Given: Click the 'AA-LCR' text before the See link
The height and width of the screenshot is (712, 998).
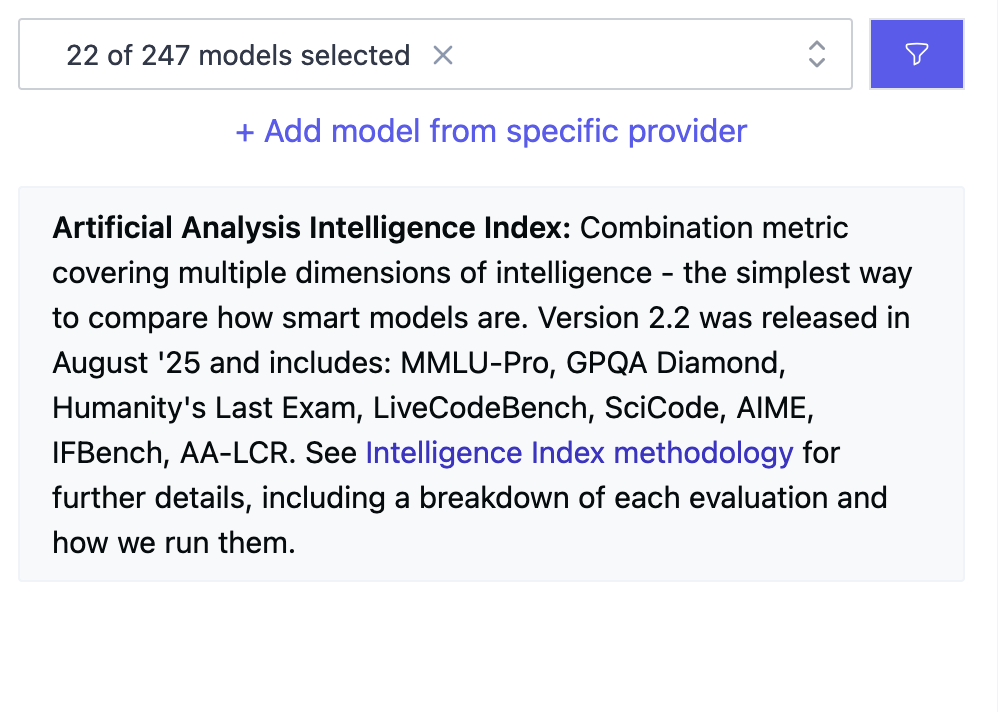Looking at the screenshot, I should [x=237, y=453].
